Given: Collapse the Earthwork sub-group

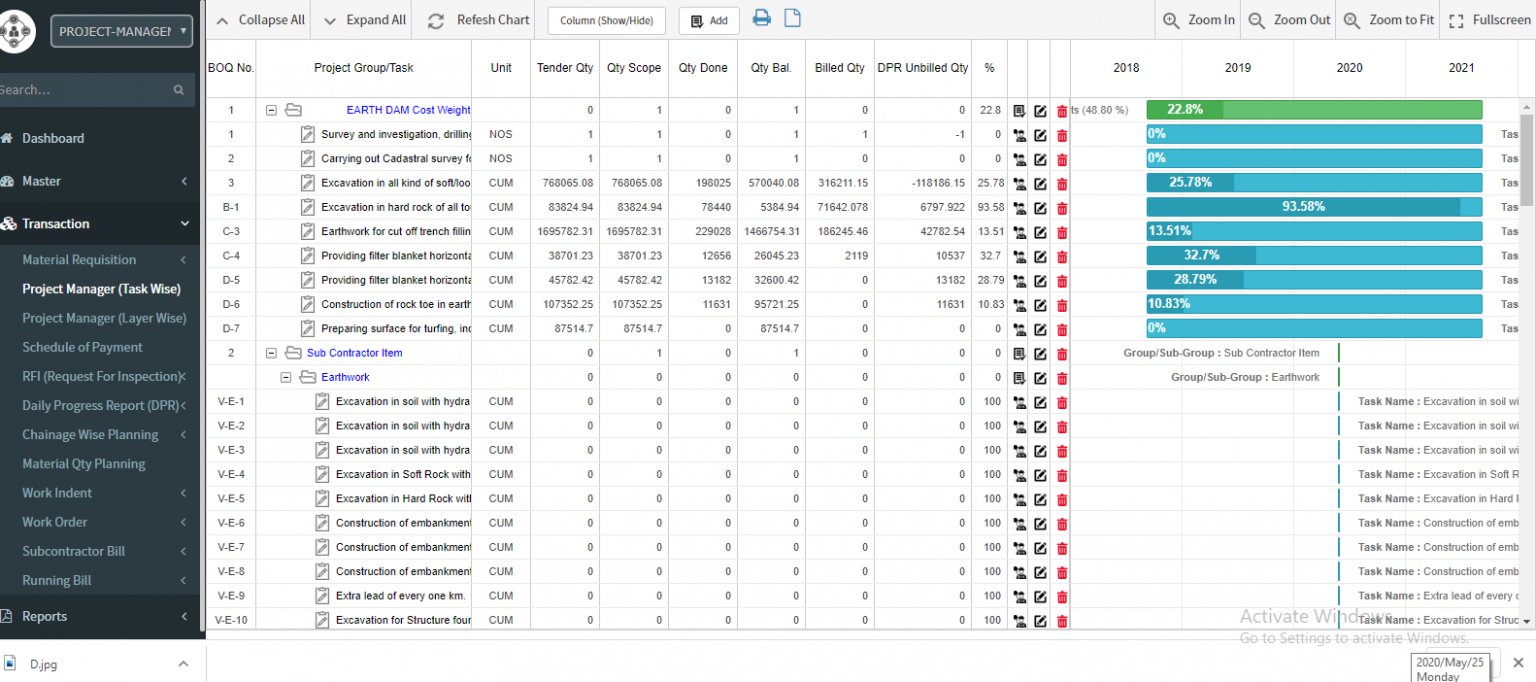Looking at the screenshot, I should click(x=287, y=377).
